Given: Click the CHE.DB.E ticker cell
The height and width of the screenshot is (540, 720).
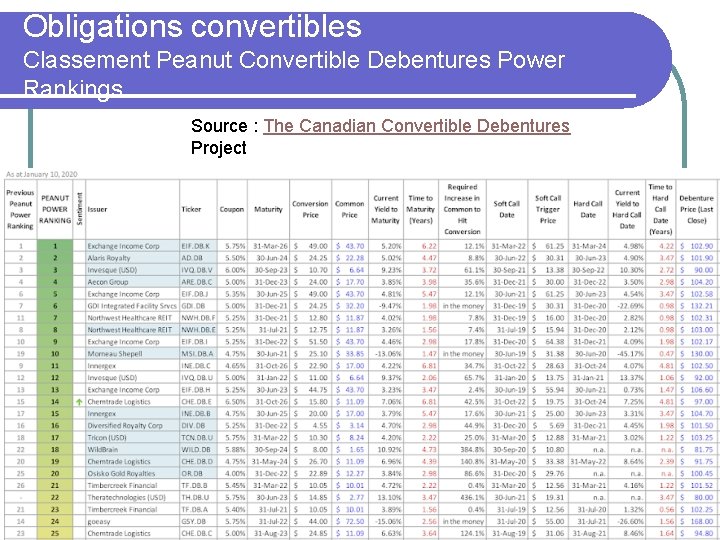Looking at the screenshot, I should pos(198,402).
